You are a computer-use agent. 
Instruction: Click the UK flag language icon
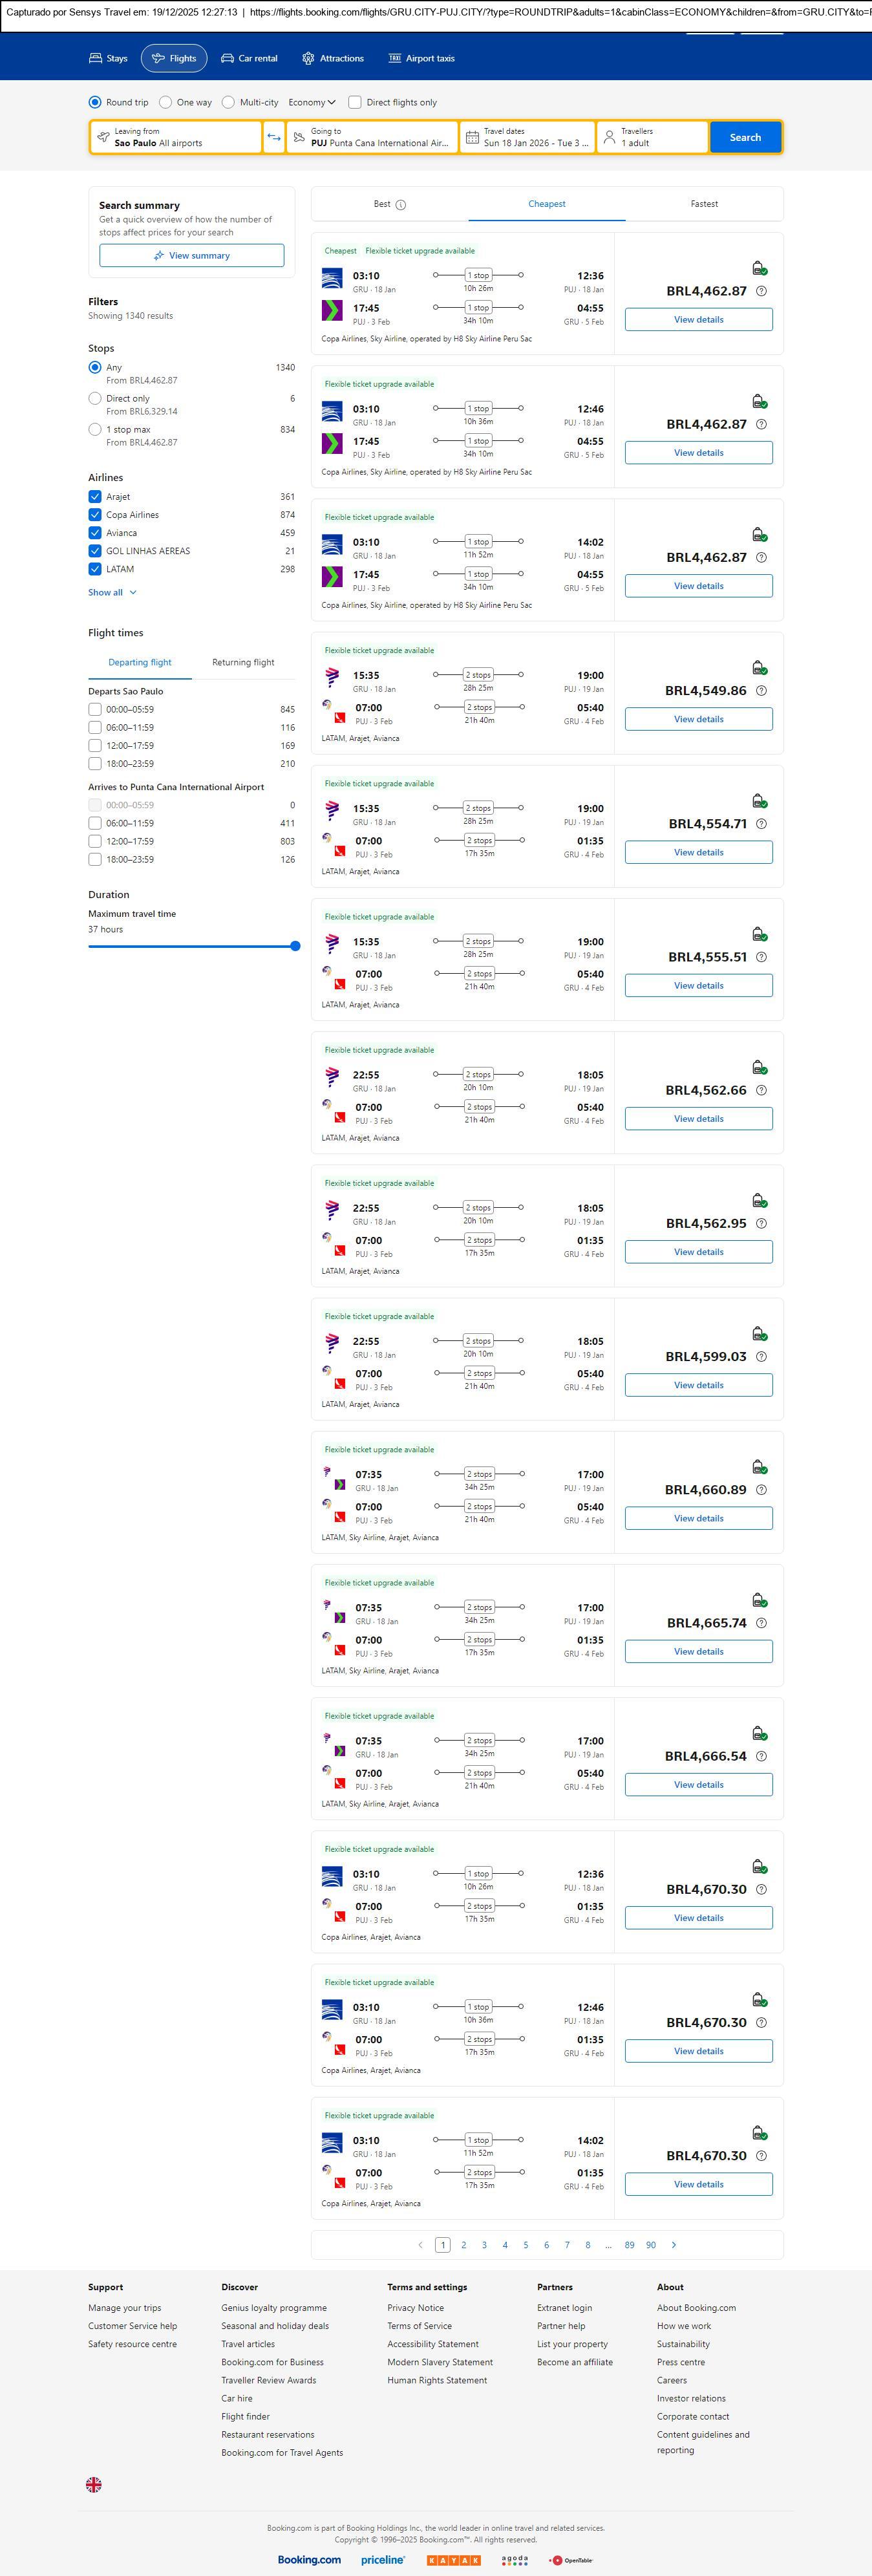[x=94, y=2485]
